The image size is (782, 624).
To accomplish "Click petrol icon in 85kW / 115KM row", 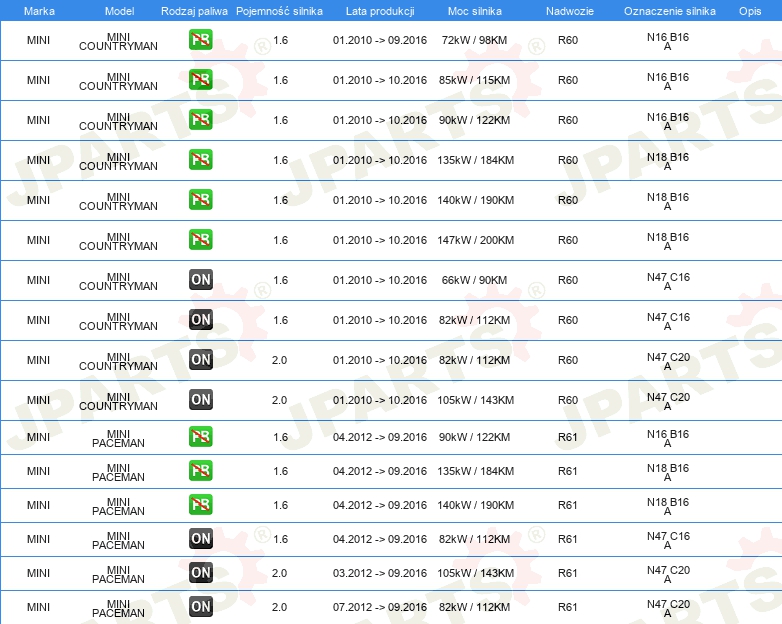I will pos(200,80).
